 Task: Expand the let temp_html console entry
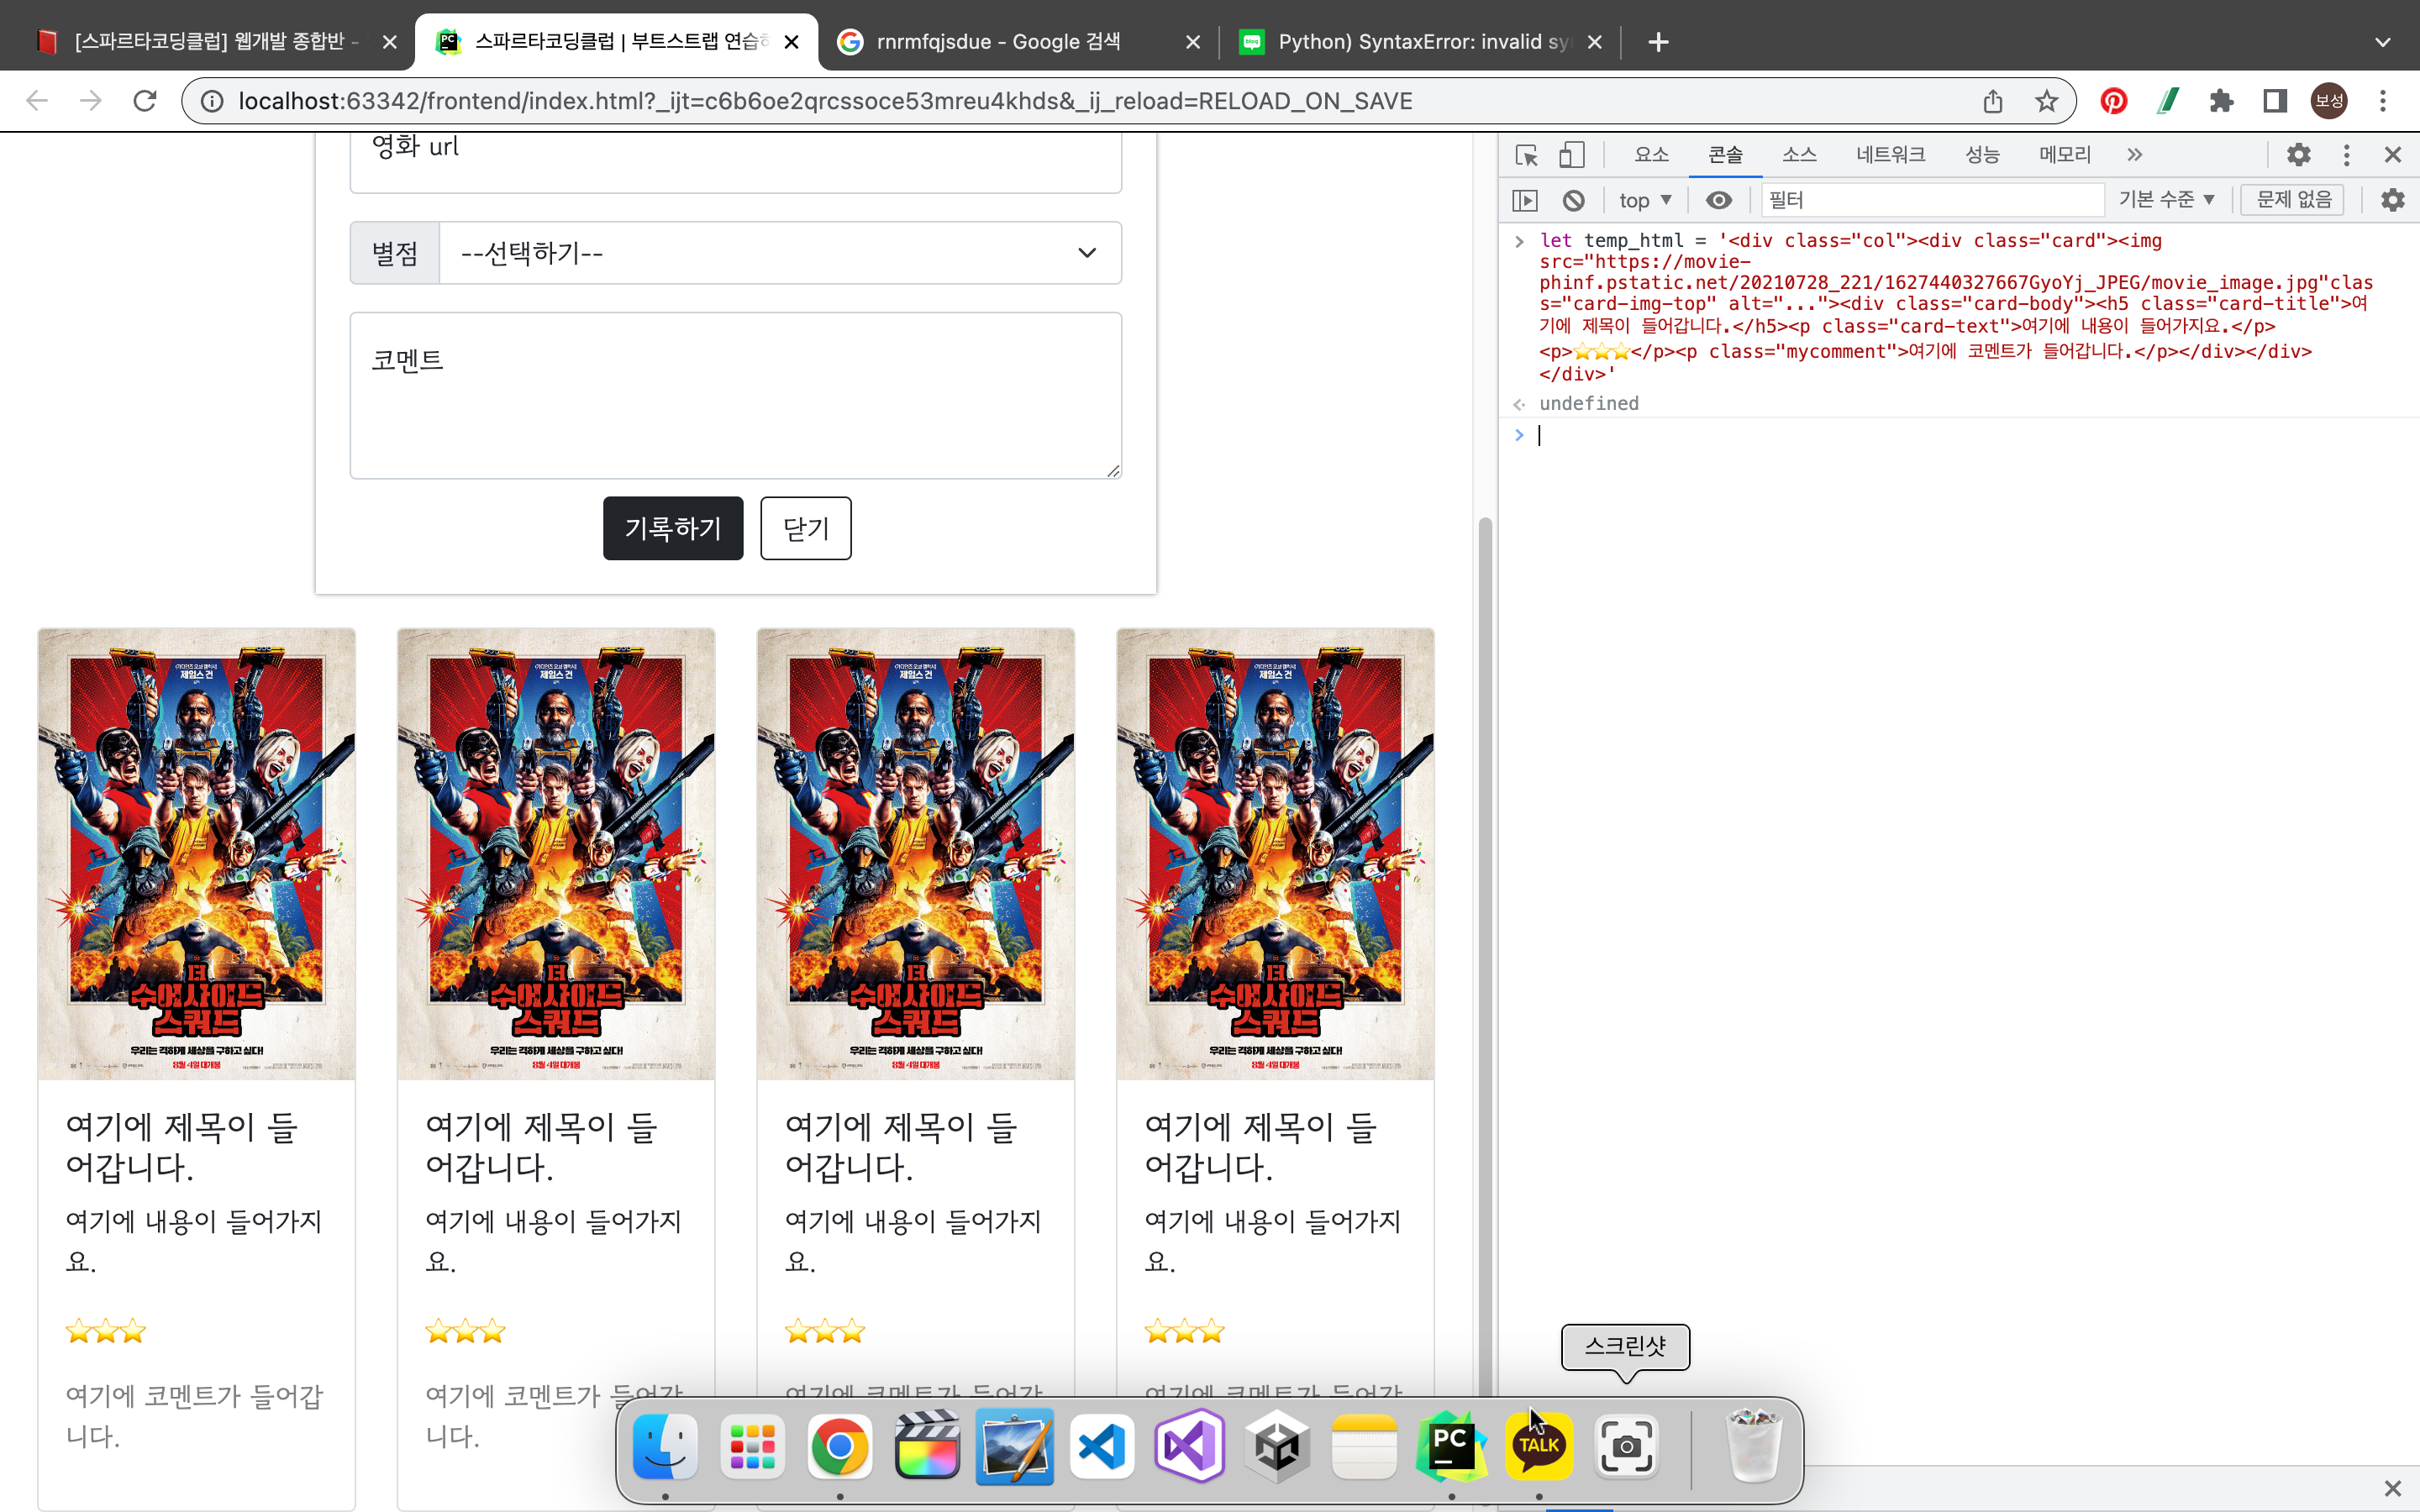[1520, 241]
